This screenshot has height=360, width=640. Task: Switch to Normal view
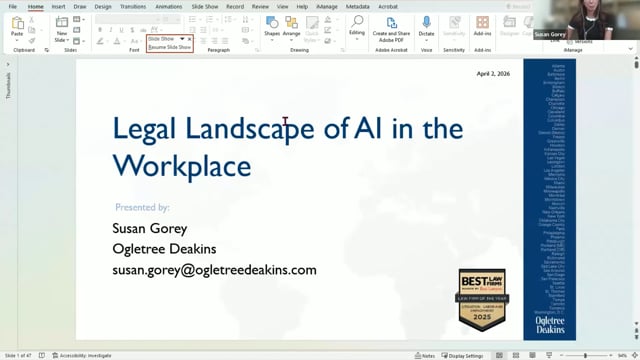[499, 356]
